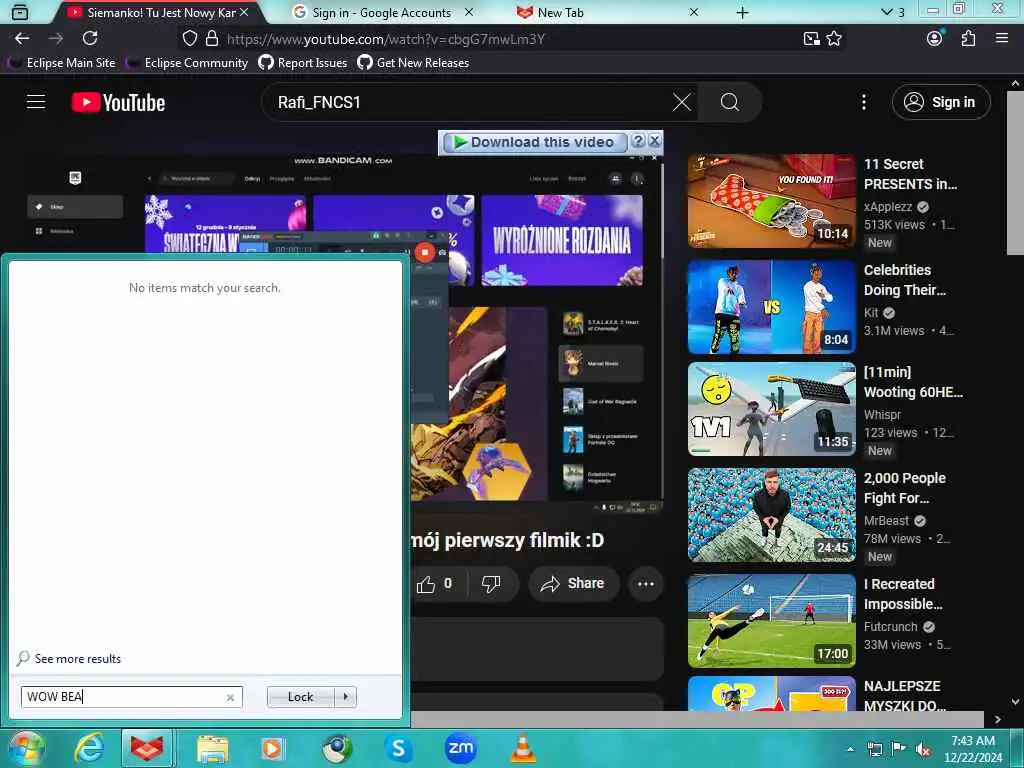
Task: Click Download this video button
Action: pos(535,142)
